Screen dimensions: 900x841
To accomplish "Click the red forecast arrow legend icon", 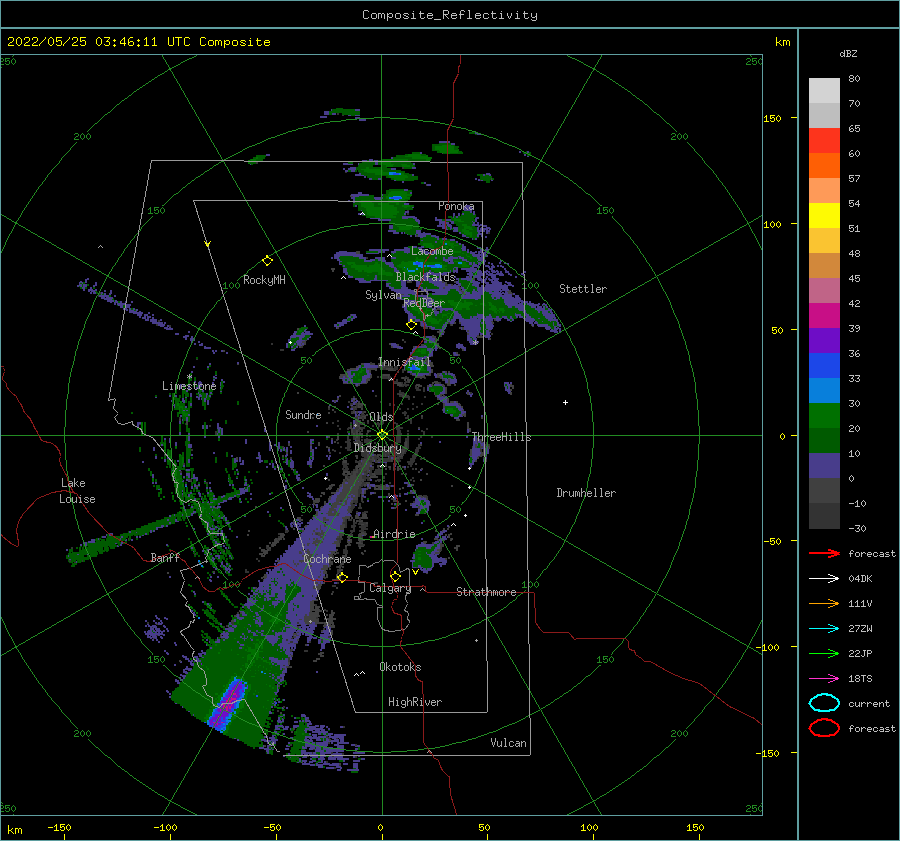I will click(824, 553).
